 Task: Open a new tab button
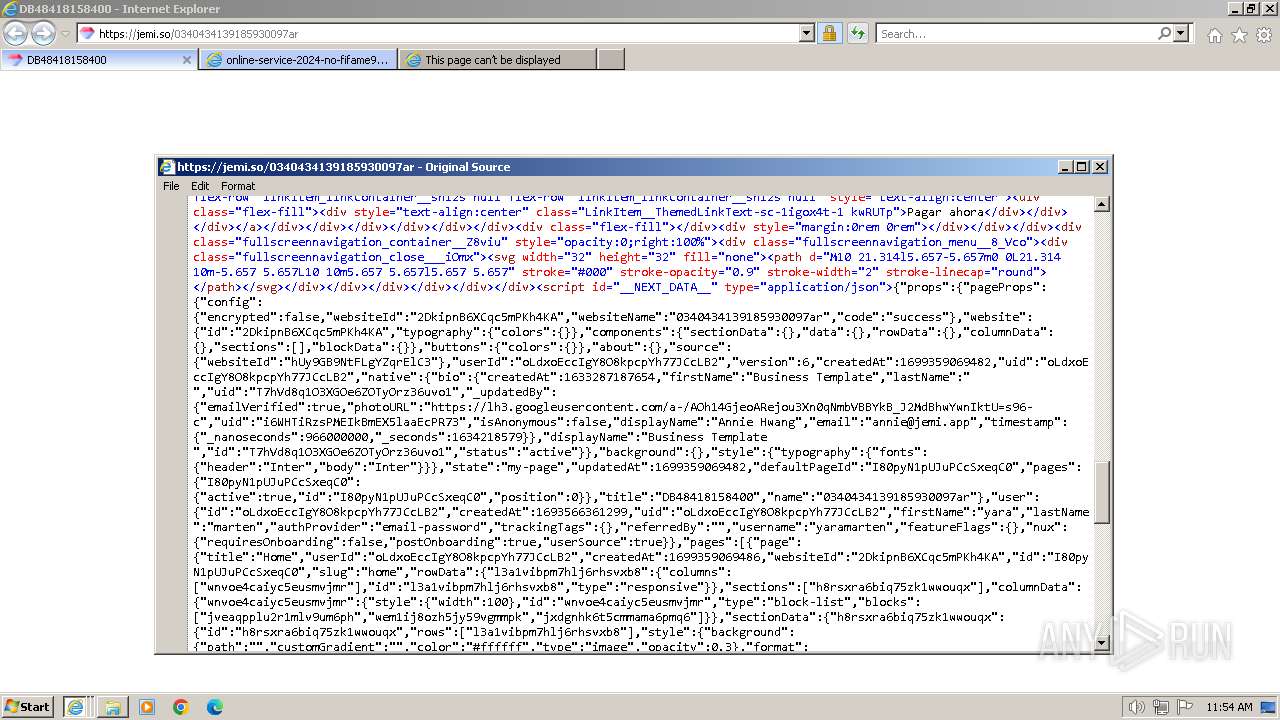coord(611,60)
